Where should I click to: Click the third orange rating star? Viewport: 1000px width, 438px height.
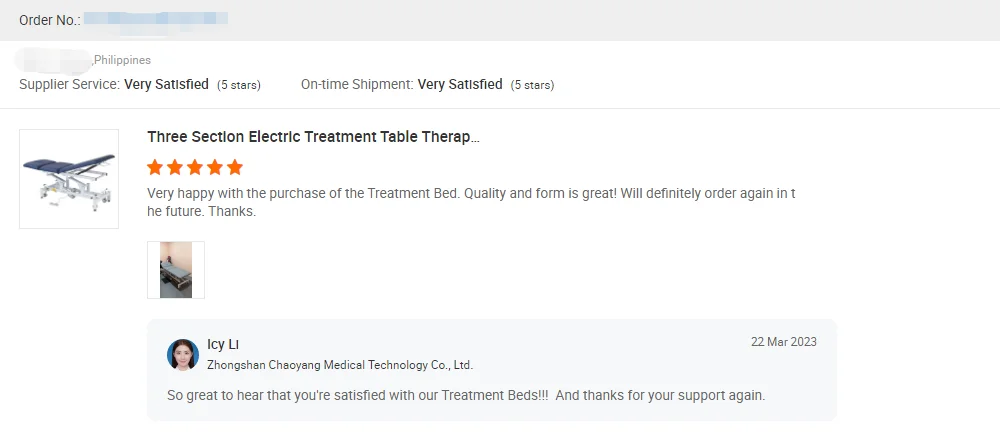pyautogui.click(x=195, y=167)
